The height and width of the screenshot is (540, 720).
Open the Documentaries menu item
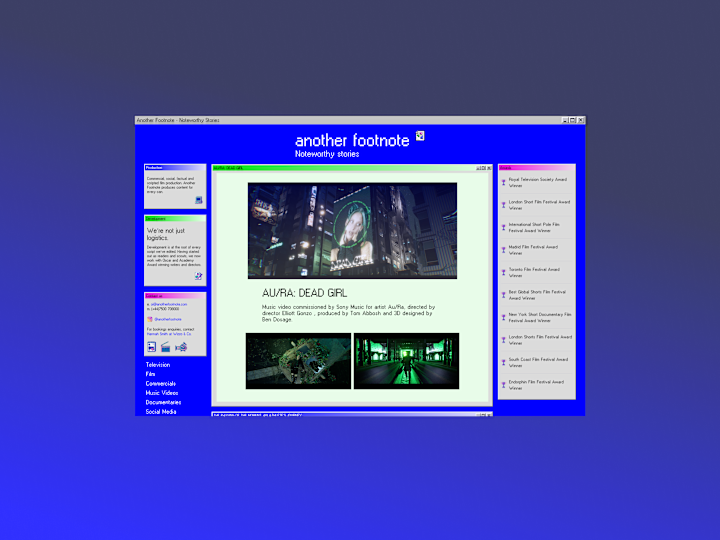point(163,402)
